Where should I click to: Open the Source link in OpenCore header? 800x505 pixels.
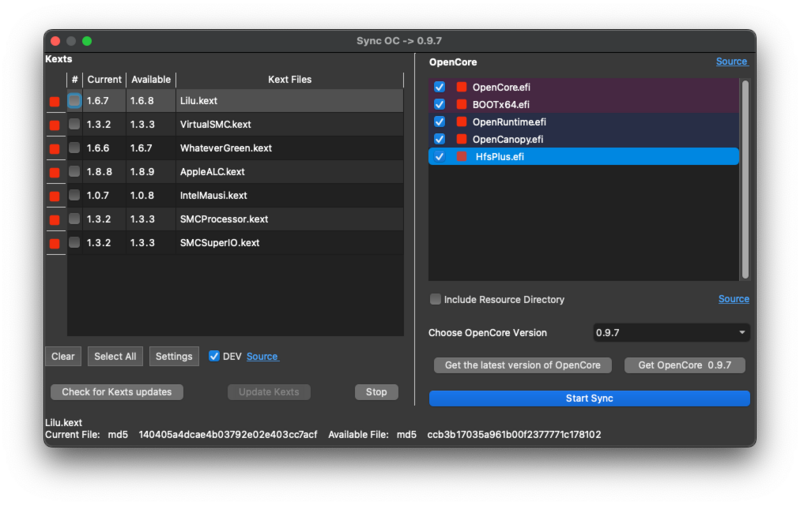tap(732, 62)
